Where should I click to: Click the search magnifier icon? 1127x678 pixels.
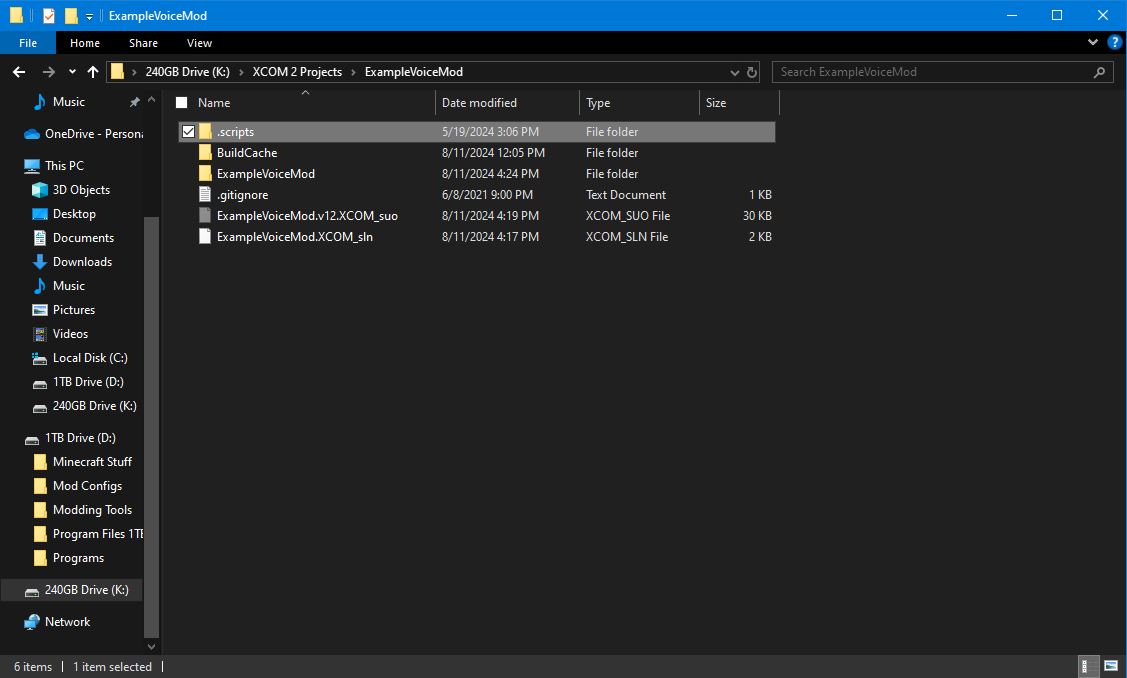[1099, 72]
